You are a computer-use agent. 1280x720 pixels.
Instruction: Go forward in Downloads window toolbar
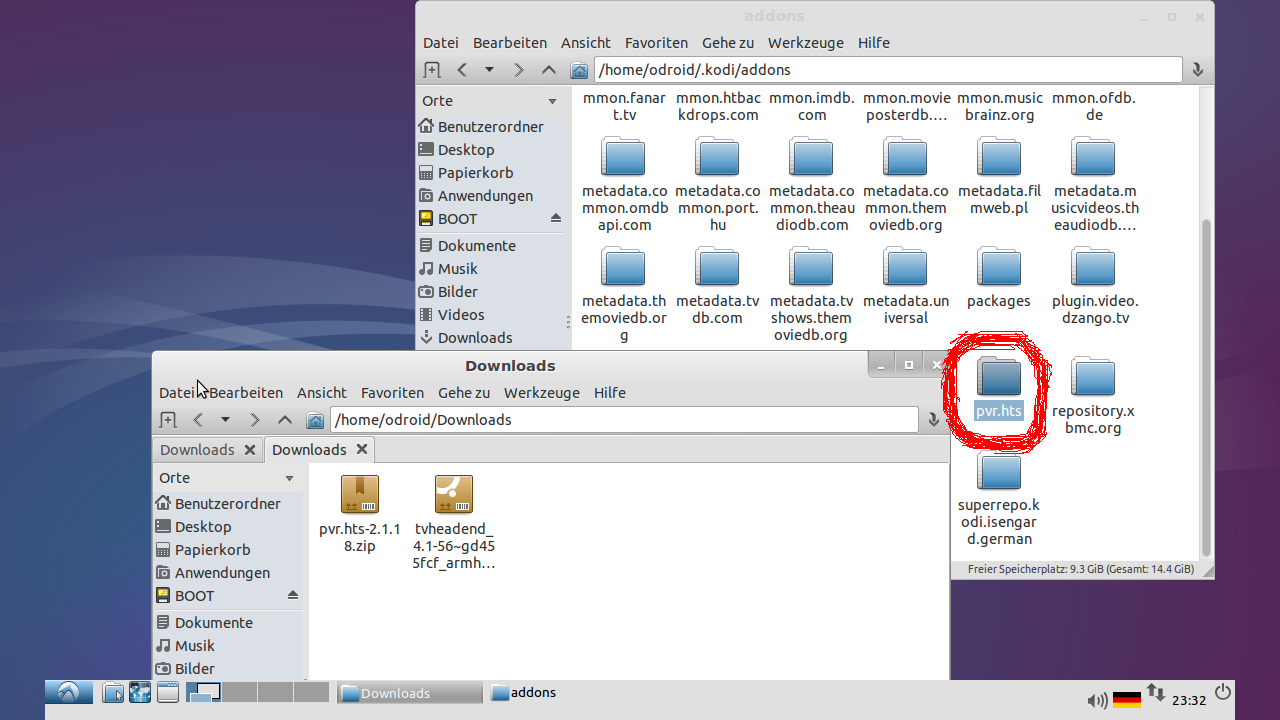click(254, 420)
